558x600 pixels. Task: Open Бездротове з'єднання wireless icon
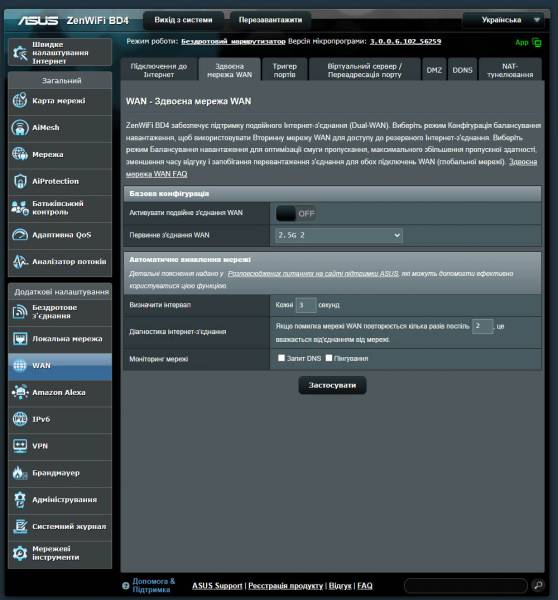coord(20,312)
